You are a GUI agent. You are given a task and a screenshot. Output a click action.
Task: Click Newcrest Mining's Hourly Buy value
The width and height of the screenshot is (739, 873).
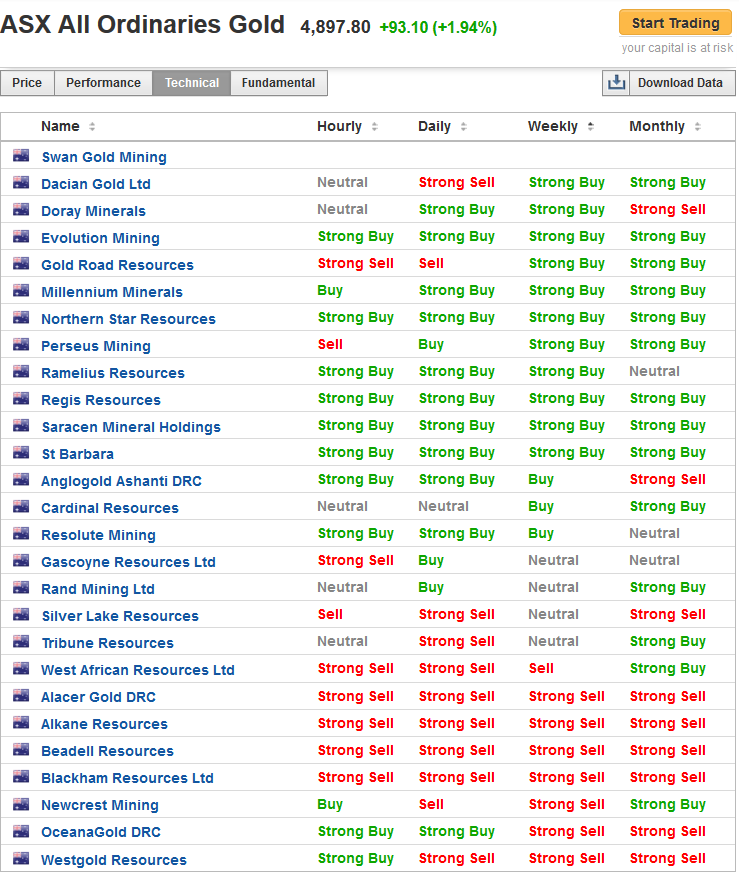pos(330,805)
